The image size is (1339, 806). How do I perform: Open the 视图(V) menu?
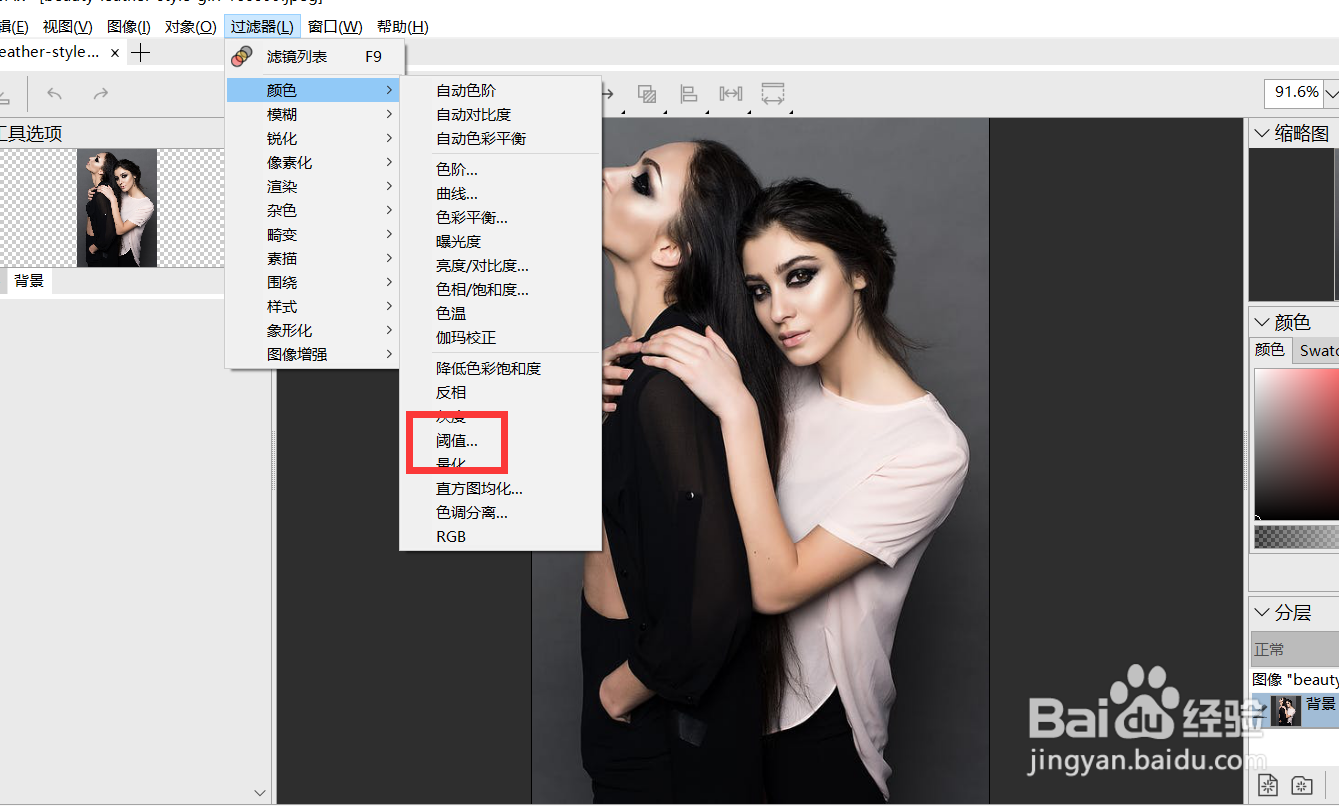[x=67, y=27]
